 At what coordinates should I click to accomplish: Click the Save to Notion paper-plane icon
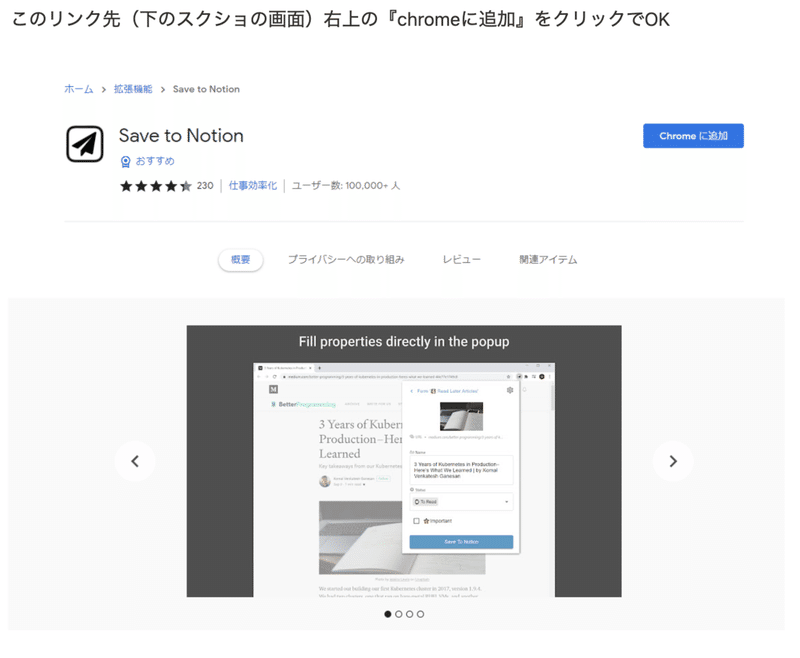[x=85, y=144]
